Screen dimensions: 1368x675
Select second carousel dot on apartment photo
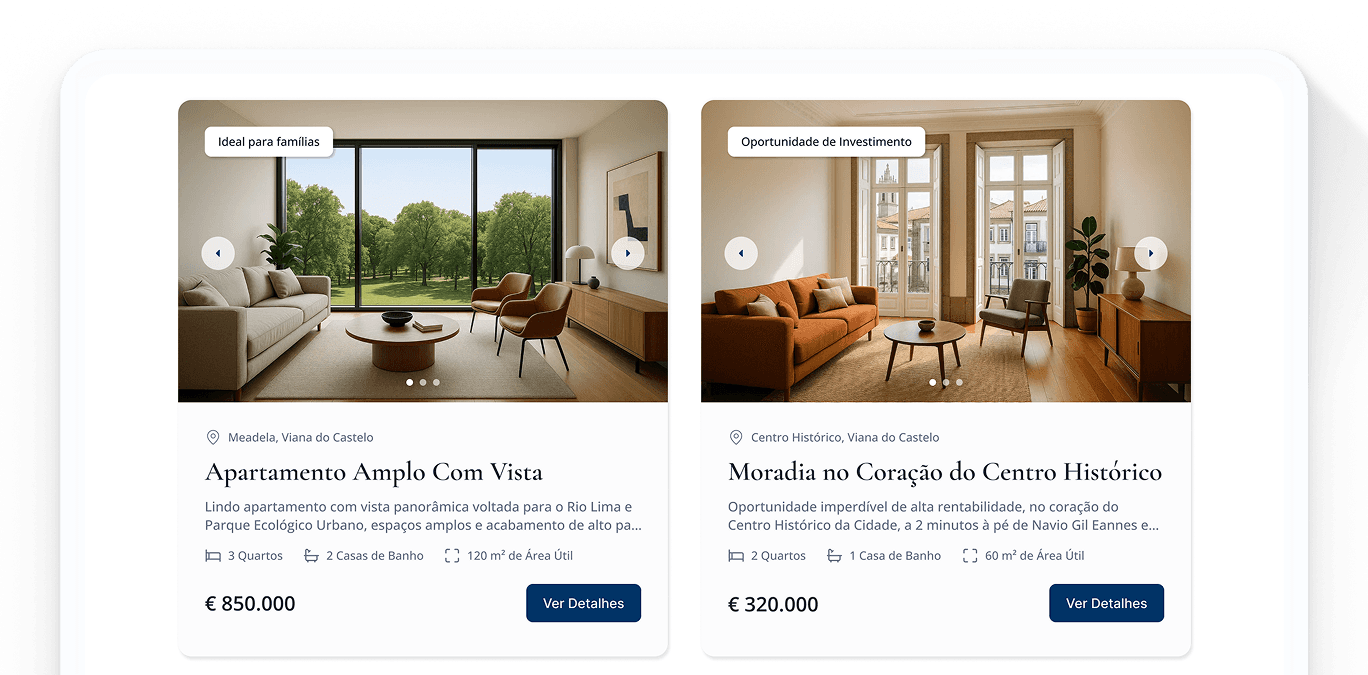[x=423, y=382]
